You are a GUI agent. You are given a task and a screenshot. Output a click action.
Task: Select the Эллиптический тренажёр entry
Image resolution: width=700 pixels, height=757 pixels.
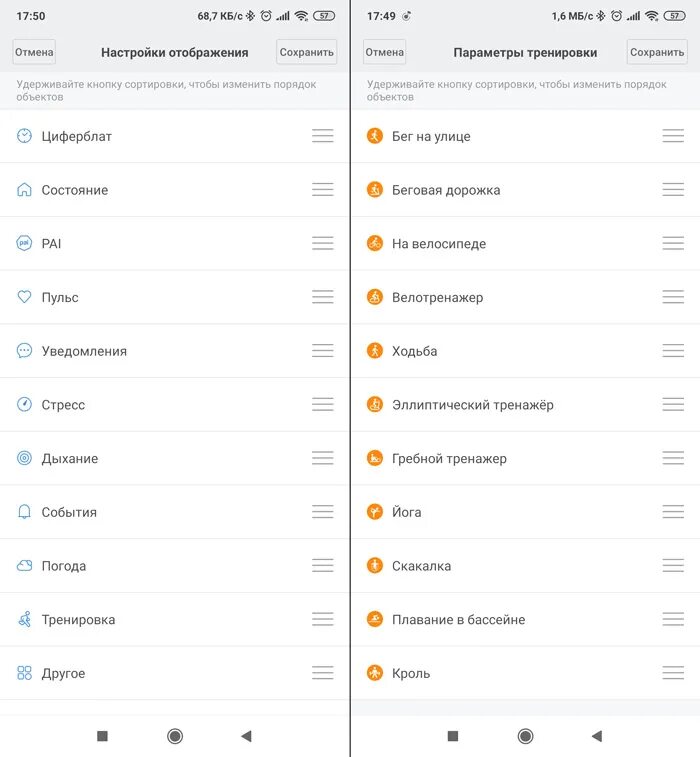tap(525, 405)
